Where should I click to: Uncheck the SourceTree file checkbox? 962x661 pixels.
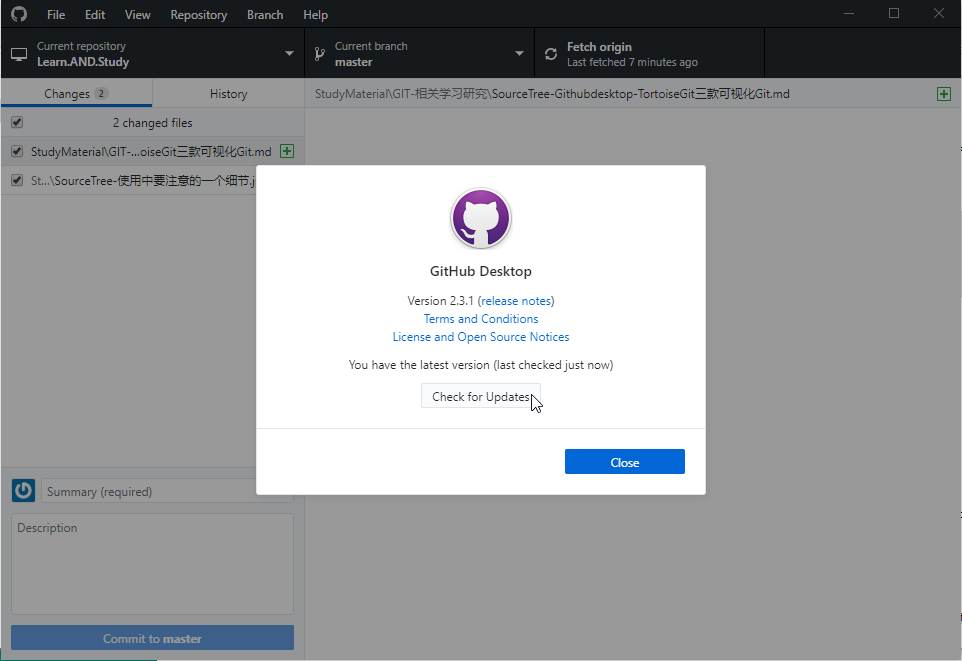(x=17, y=180)
